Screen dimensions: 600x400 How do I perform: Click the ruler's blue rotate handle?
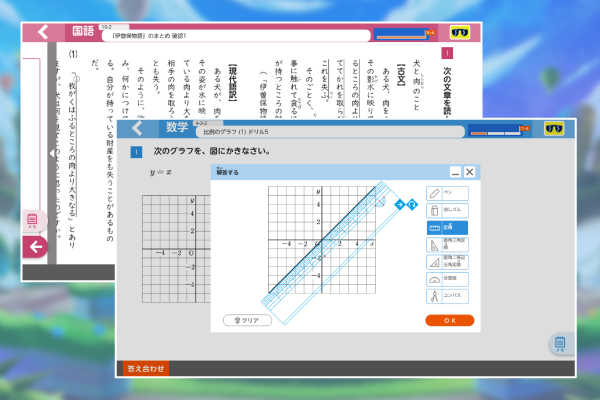click(x=412, y=205)
